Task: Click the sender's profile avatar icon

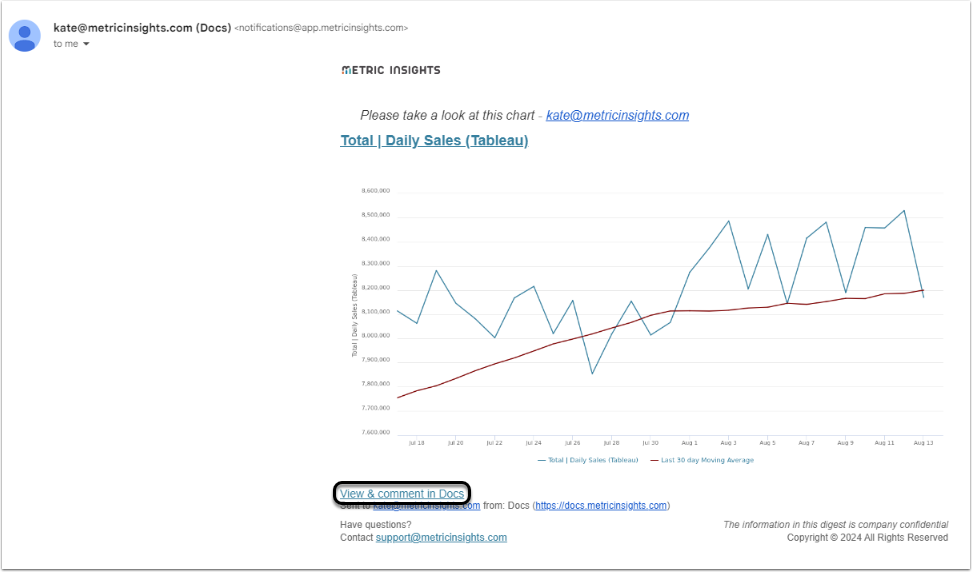Action: click(x=24, y=35)
